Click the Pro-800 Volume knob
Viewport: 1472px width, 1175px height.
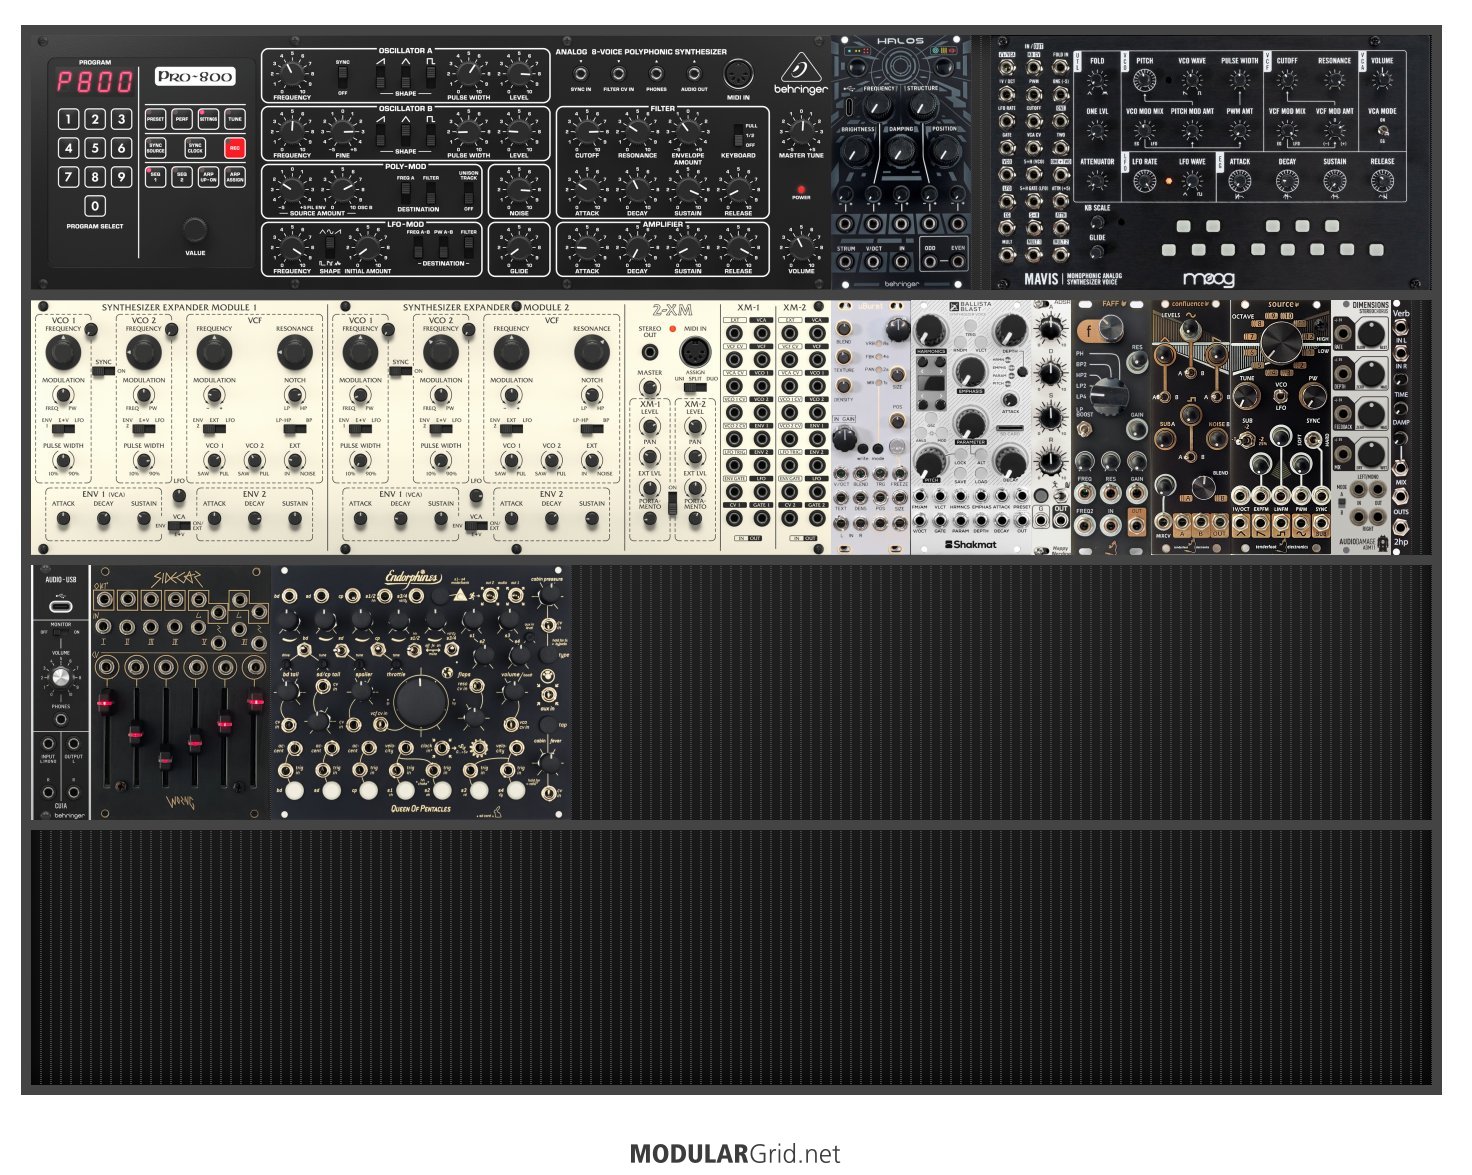tap(800, 247)
